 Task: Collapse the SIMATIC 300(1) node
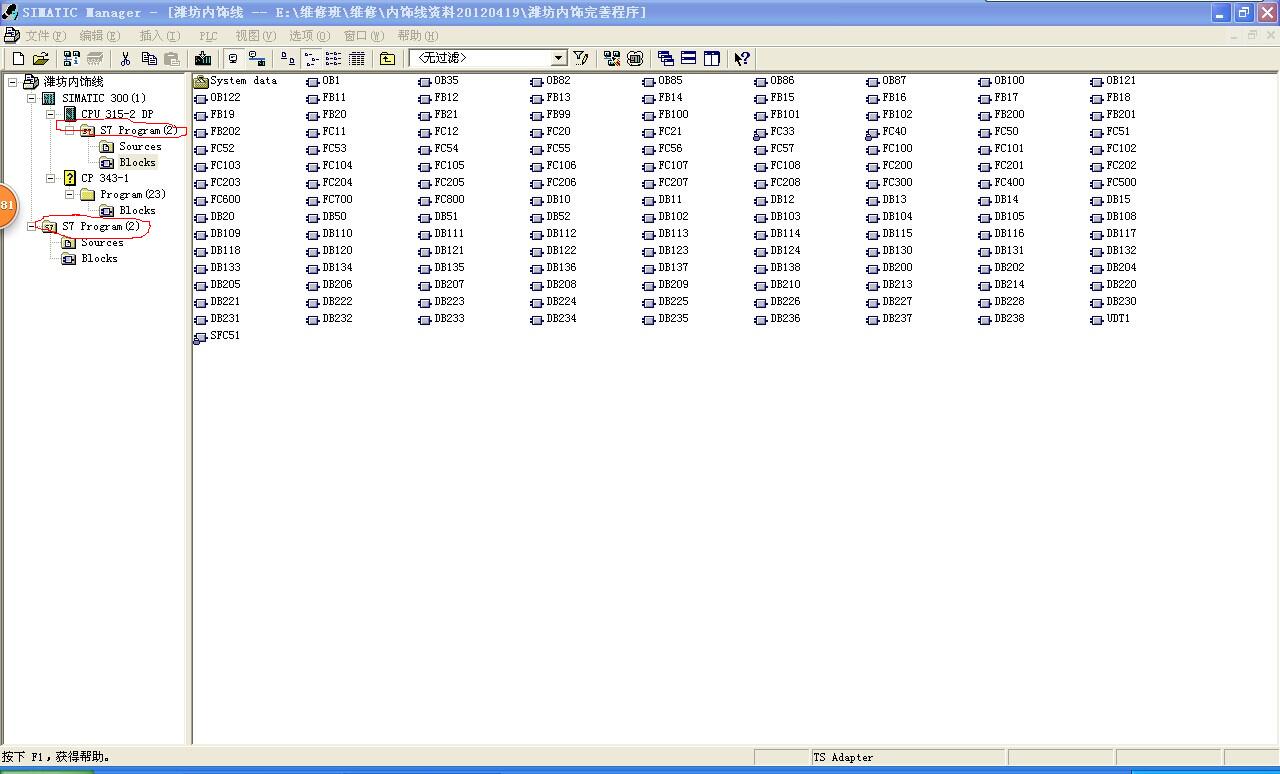[32, 98]
